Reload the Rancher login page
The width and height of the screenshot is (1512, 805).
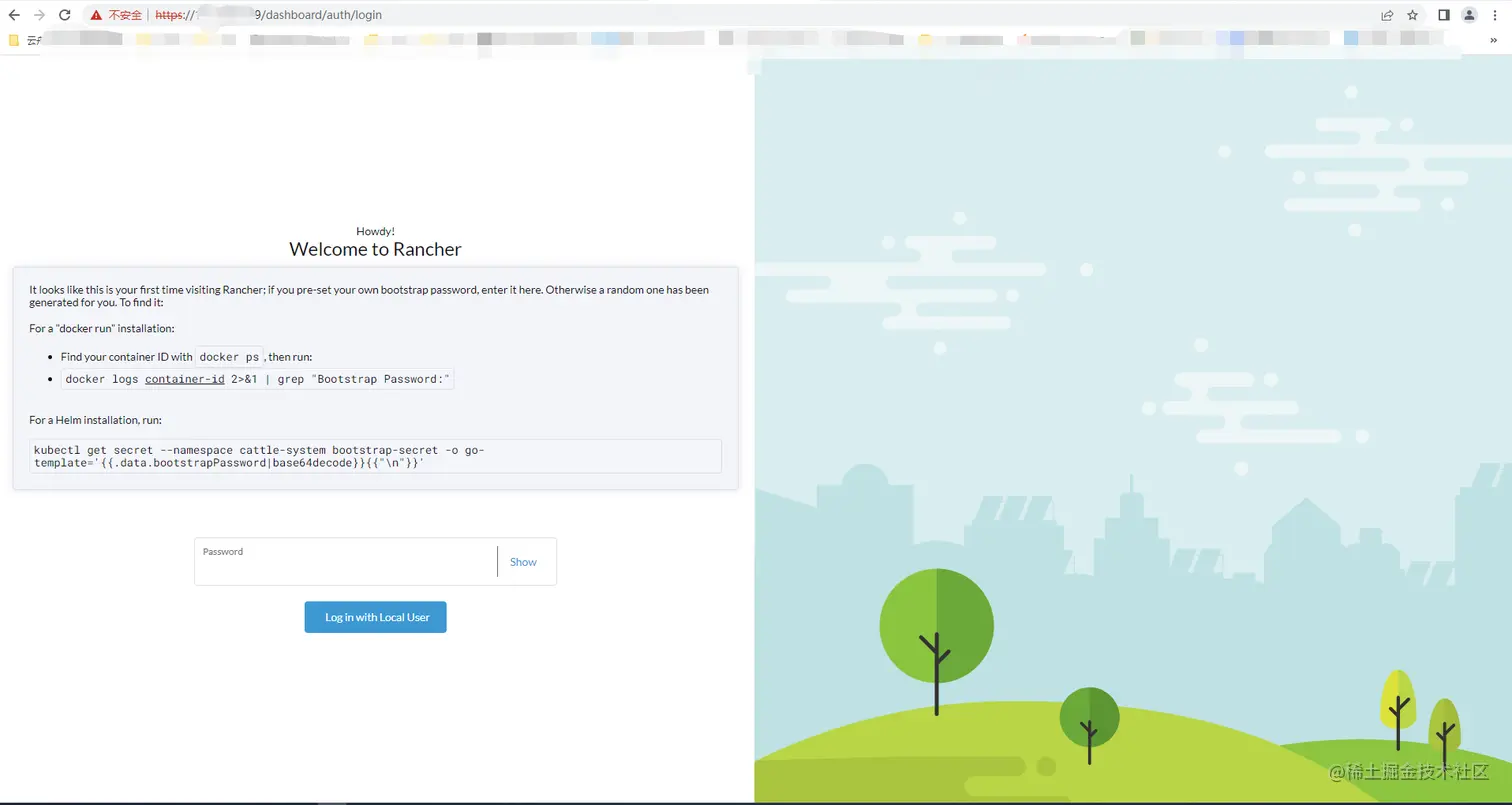click(x=65, y=15)
